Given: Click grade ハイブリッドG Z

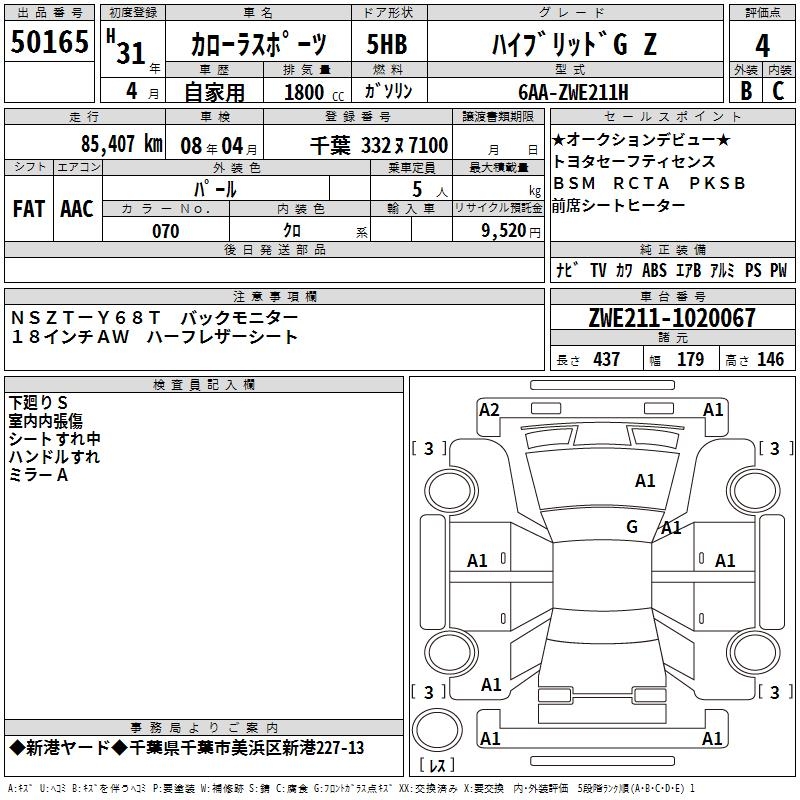Looking at the screenshot, I should pos(574,44).
